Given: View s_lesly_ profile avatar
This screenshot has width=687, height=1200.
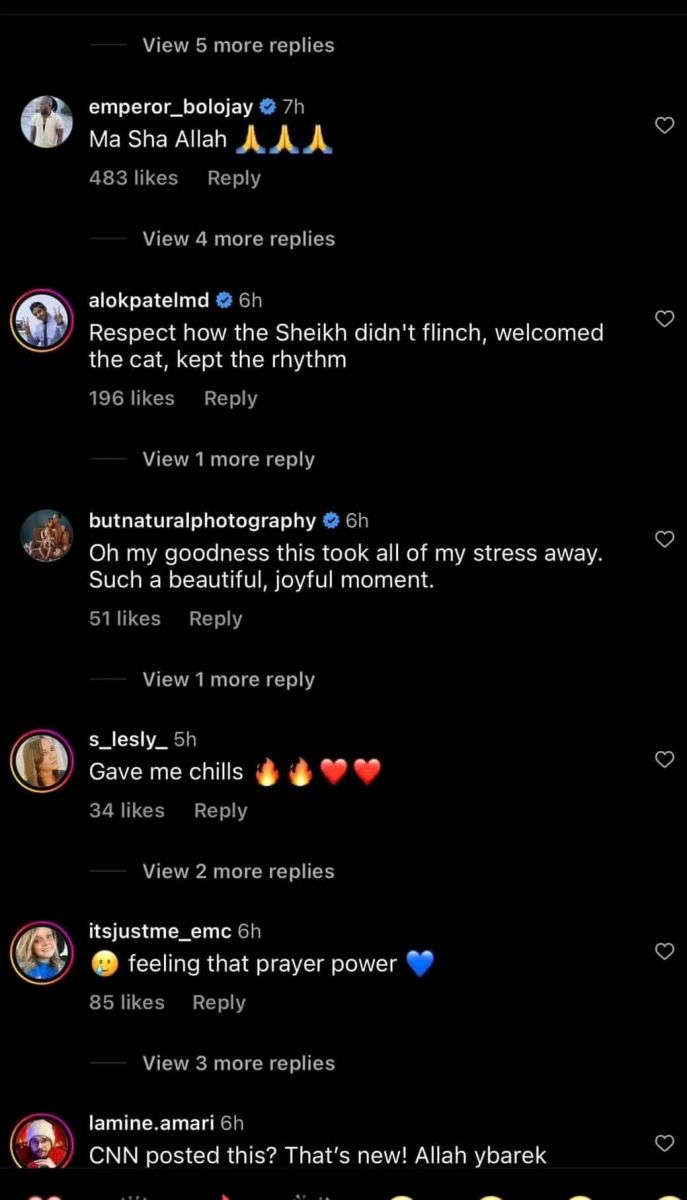Looking at the screenshot, I should click(42, 762).
